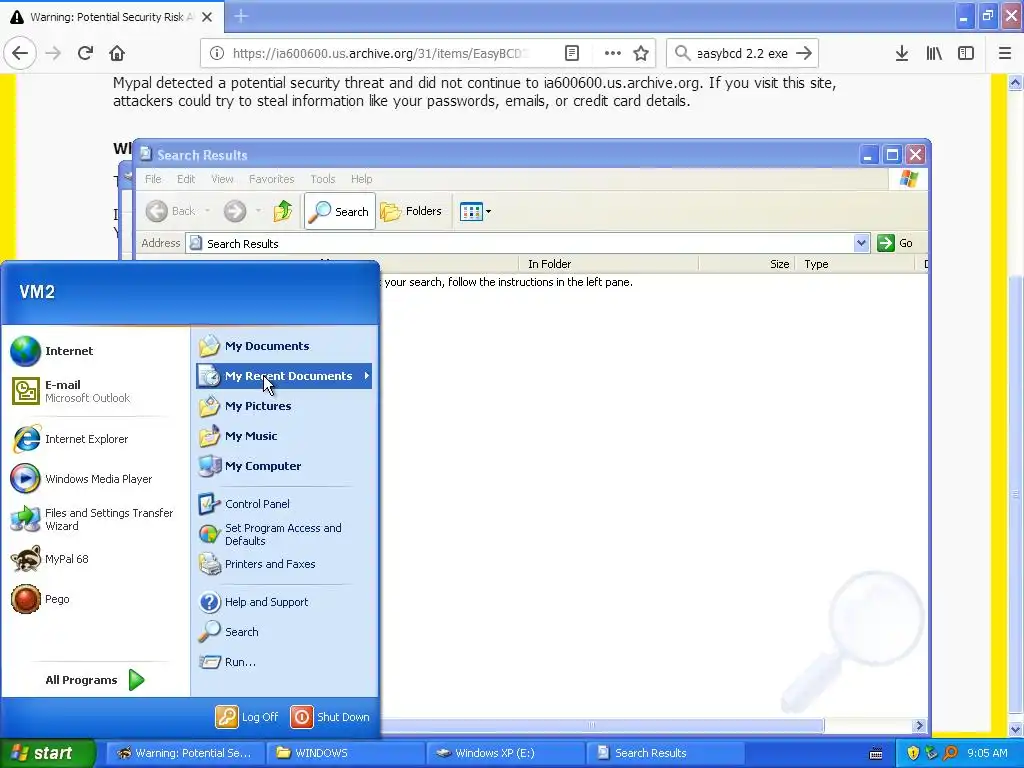Switch to Warning: Potential Security taskbar item
The height and width of the screenshot is (768, 1024).
(185, 753)
